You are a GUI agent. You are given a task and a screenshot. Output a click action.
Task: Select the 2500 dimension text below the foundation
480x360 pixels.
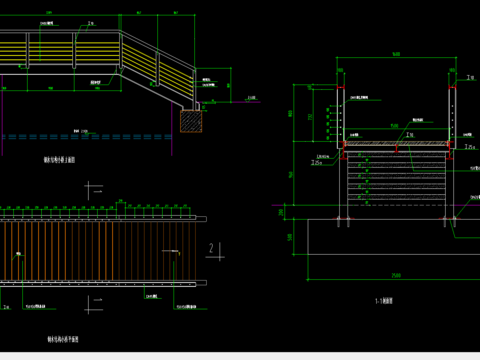point(396,275)
